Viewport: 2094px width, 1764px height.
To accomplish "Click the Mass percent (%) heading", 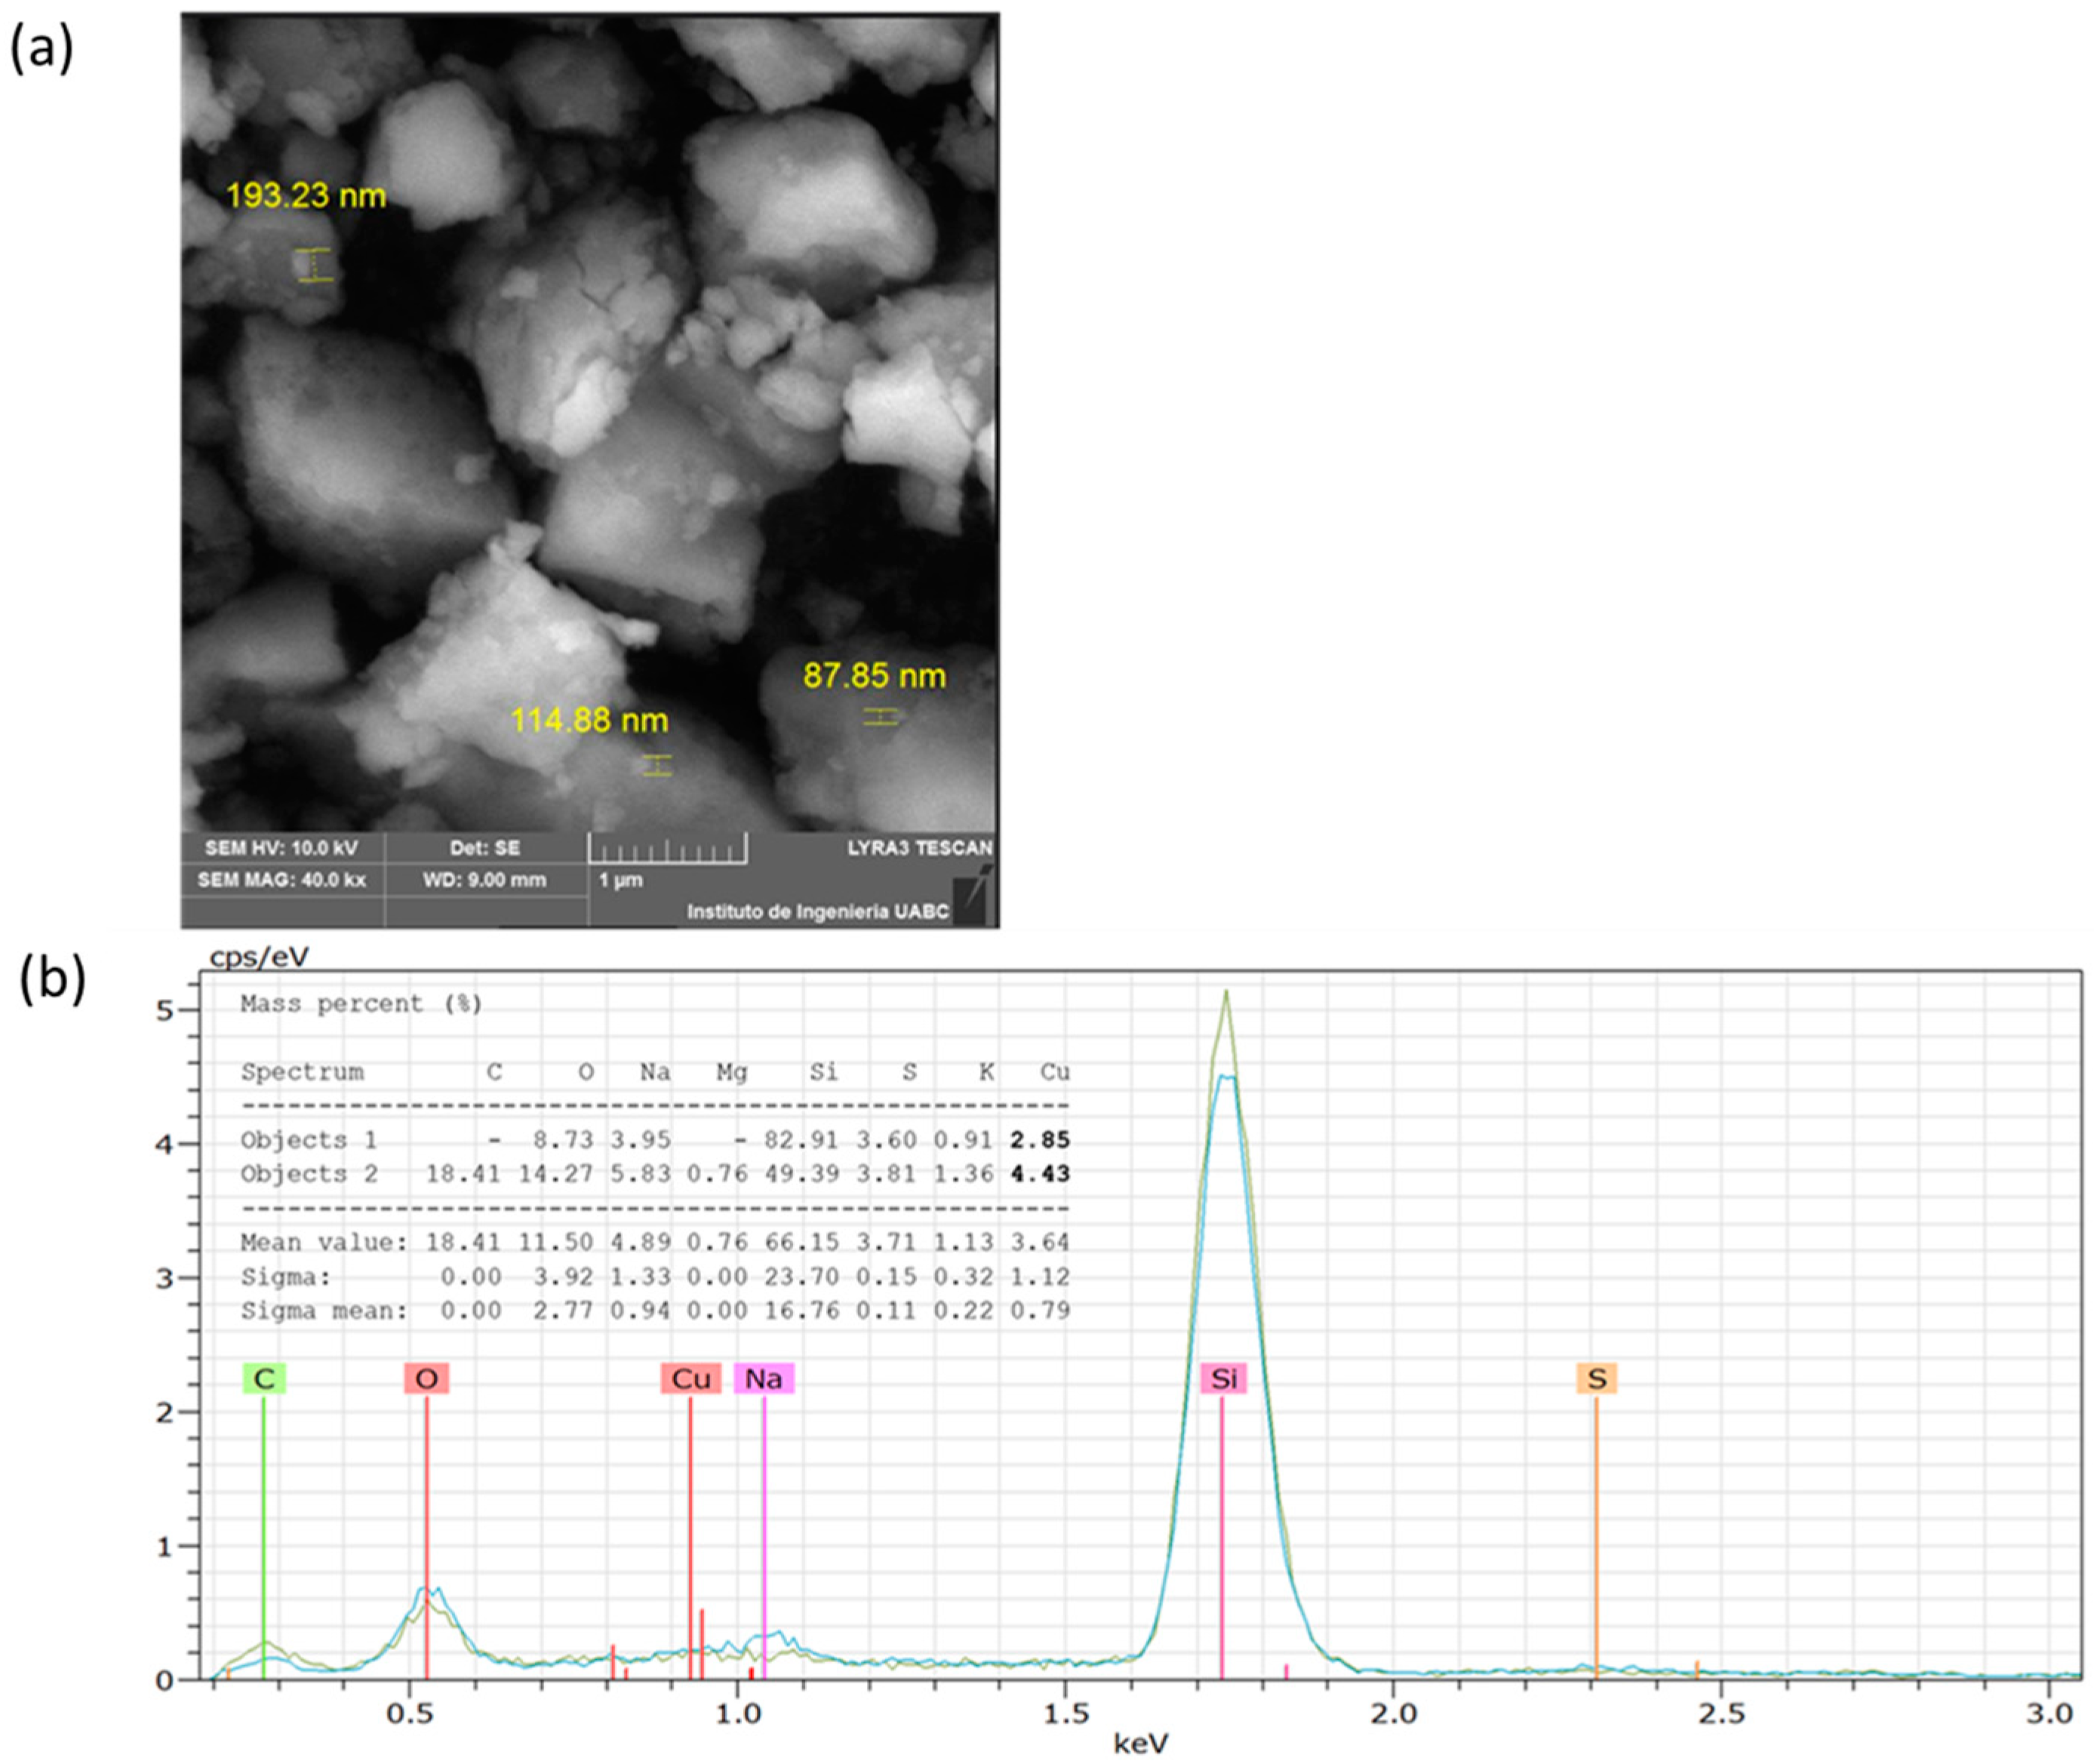I will pyautogui.click(x=361, y=1004).
